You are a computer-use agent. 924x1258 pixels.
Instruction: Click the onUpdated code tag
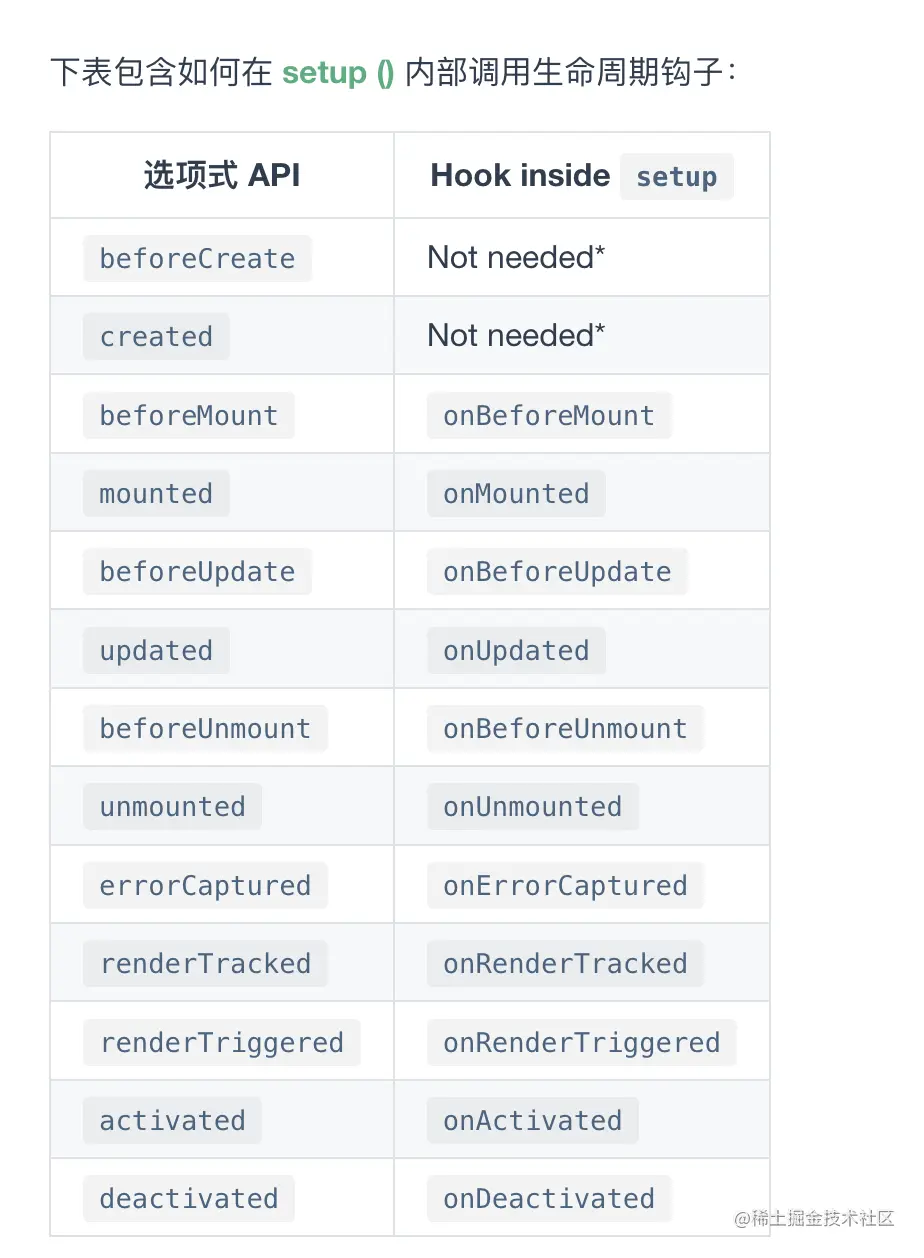coord(516,651)
